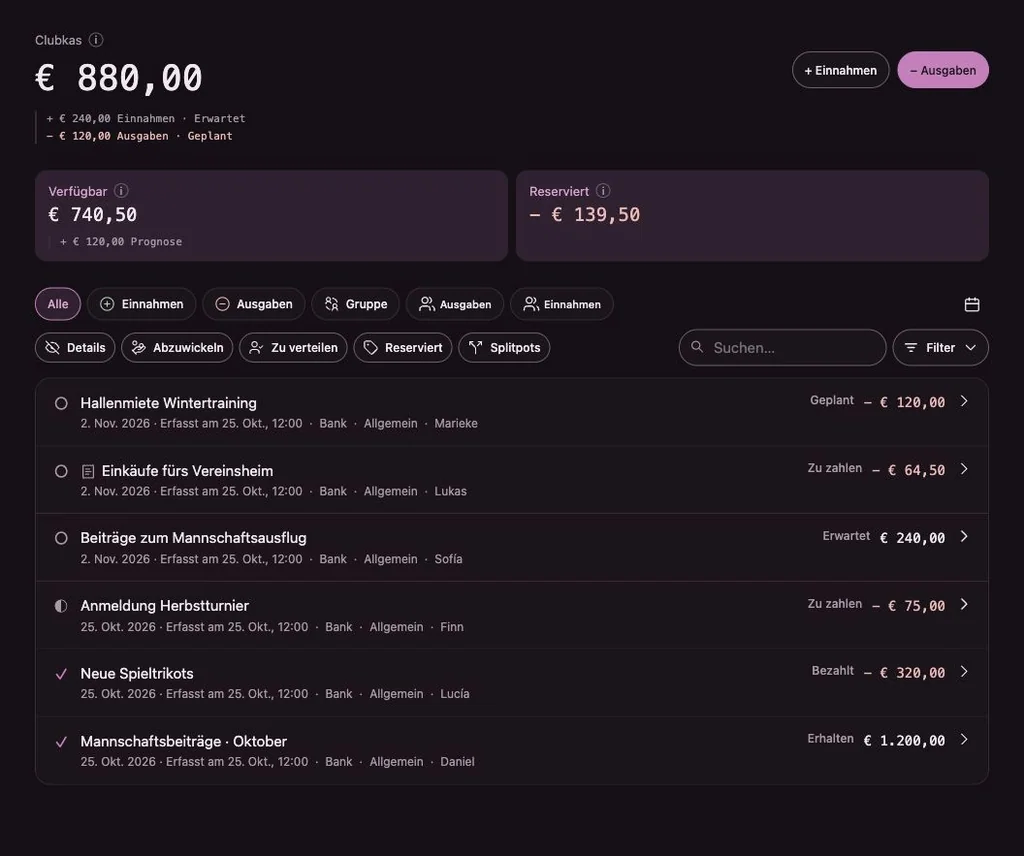Expand Anmeldung Herbstturnier row chevron

click(964, 604)
